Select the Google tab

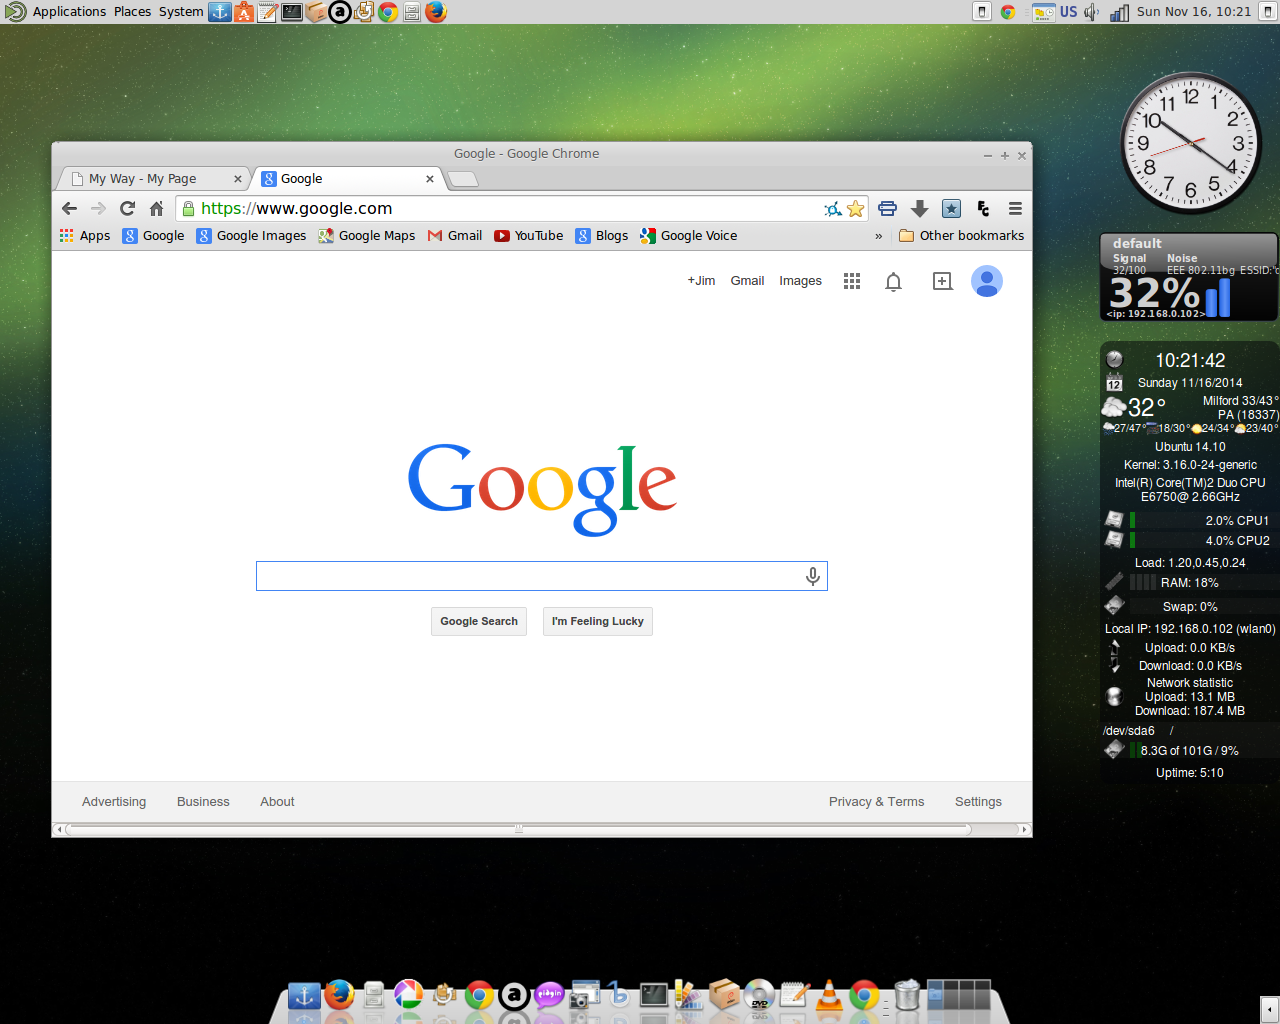tap(344, 179)
